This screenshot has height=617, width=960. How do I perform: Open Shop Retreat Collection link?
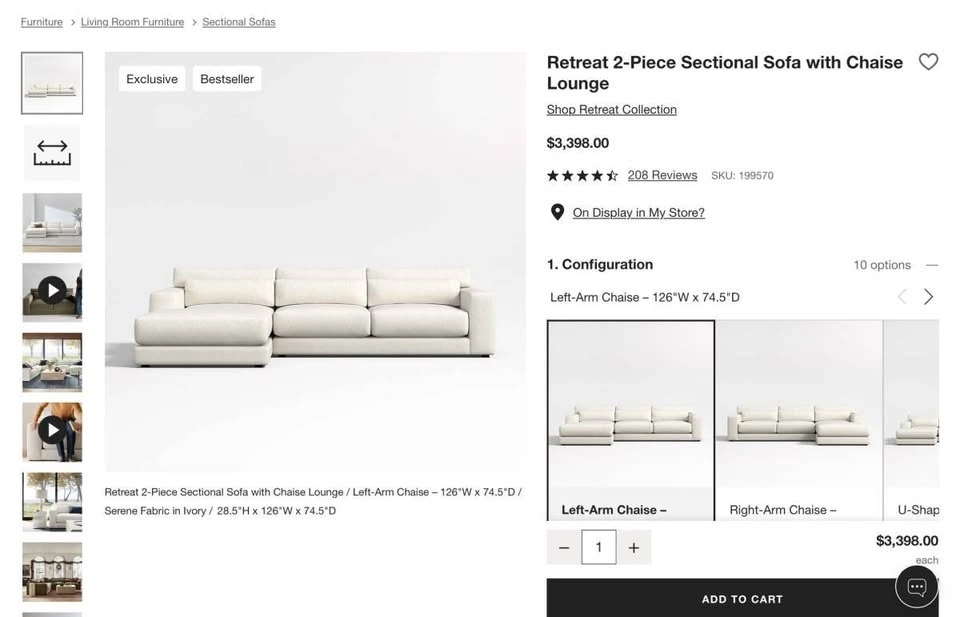(611, 109)
